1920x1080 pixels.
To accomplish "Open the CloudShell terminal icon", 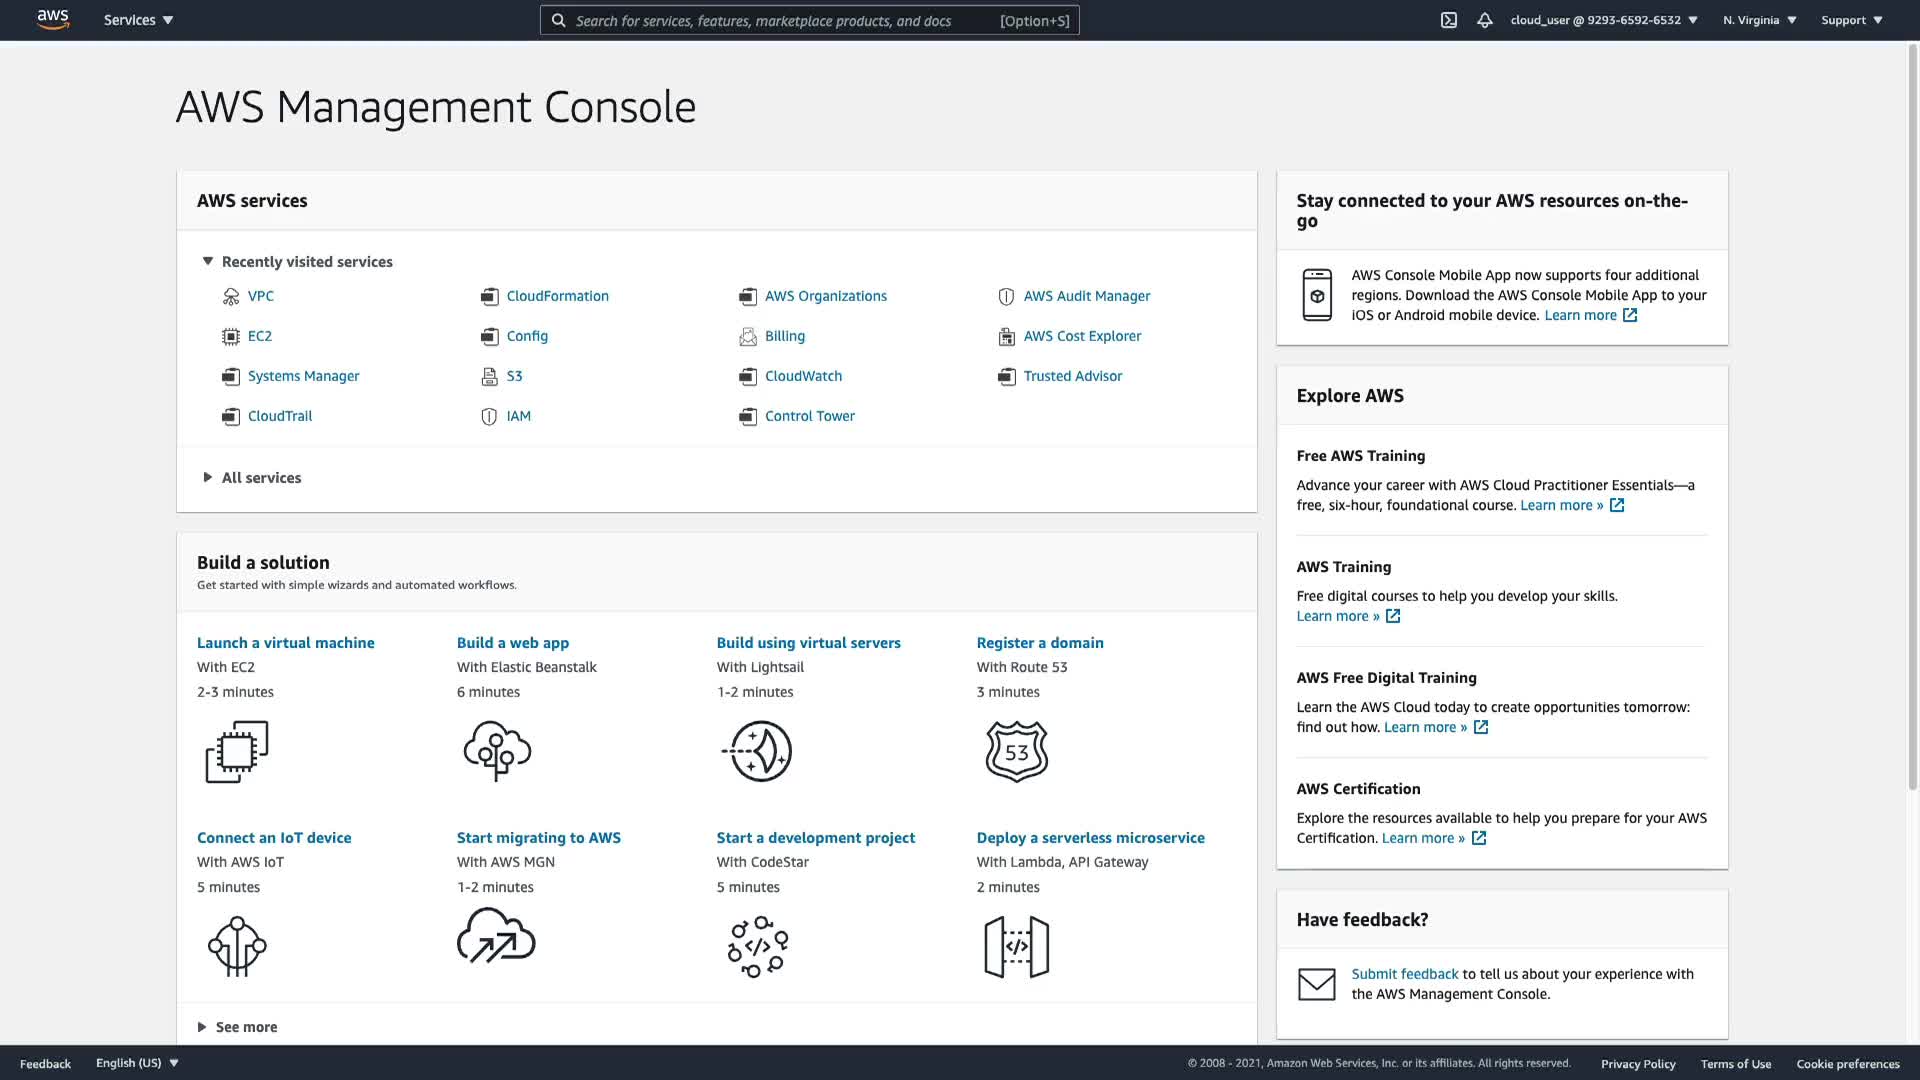I will [x=1448, y=20].
